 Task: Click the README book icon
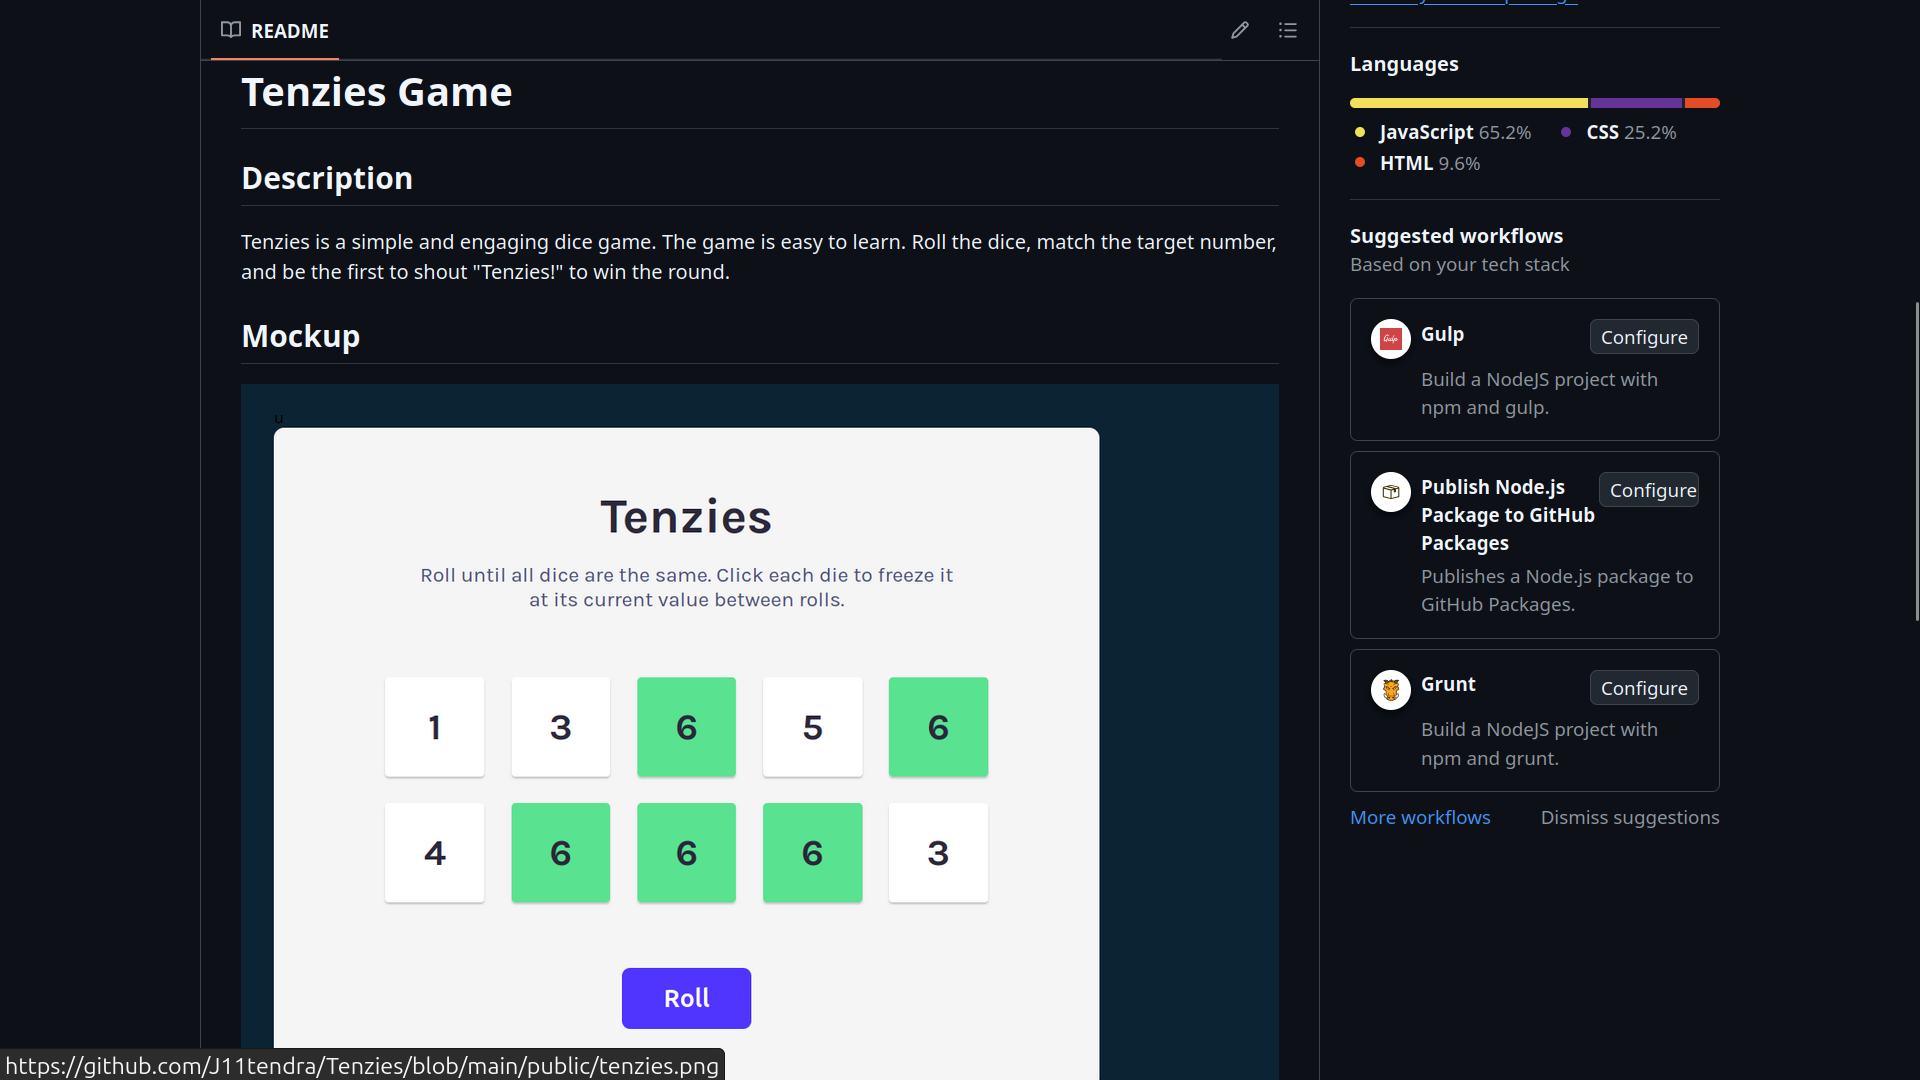[231, 30]
